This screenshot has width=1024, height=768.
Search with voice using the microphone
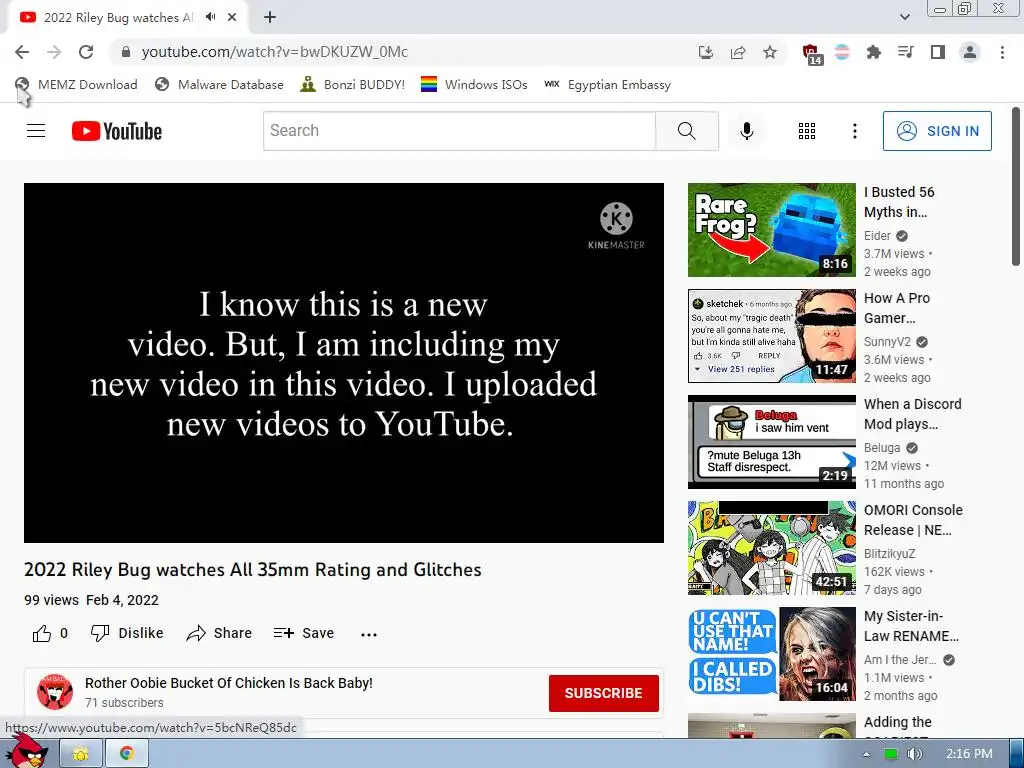747,131
